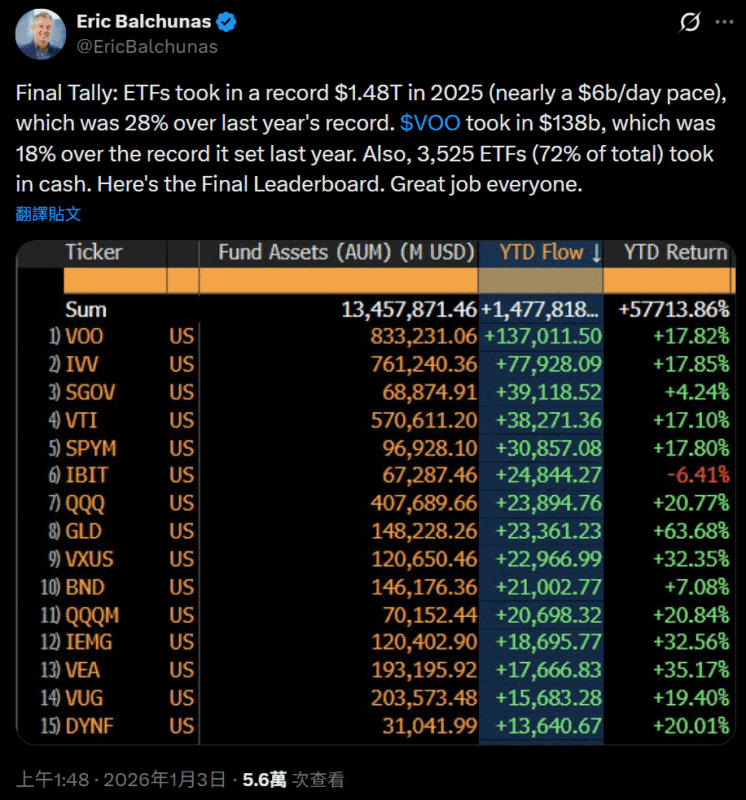Open the more options menu on the post
The width and height of the screenshot is (746, 800).
point(723,21)
